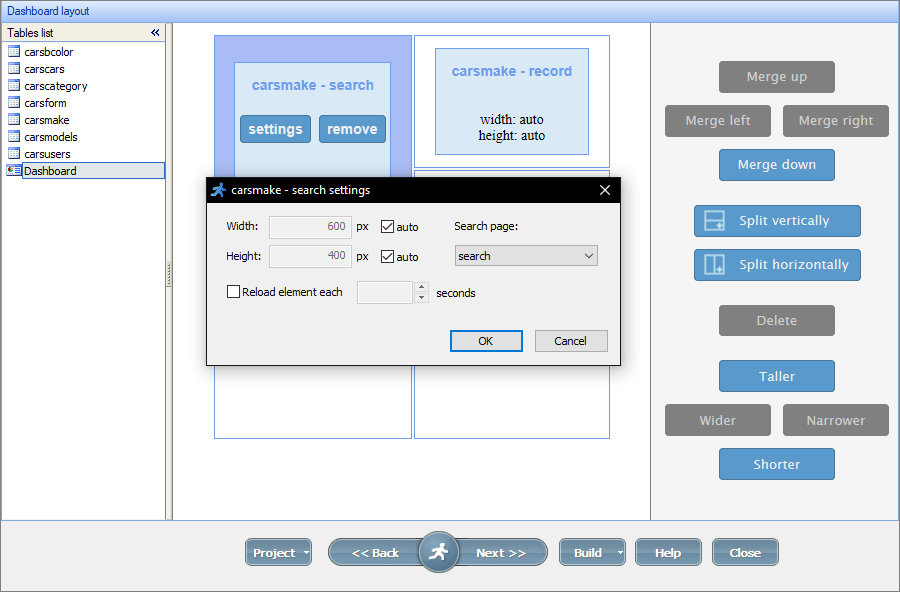The image size is (900, 592).
Task: Open the Search page dropdown
Action: tap(588, 256)
